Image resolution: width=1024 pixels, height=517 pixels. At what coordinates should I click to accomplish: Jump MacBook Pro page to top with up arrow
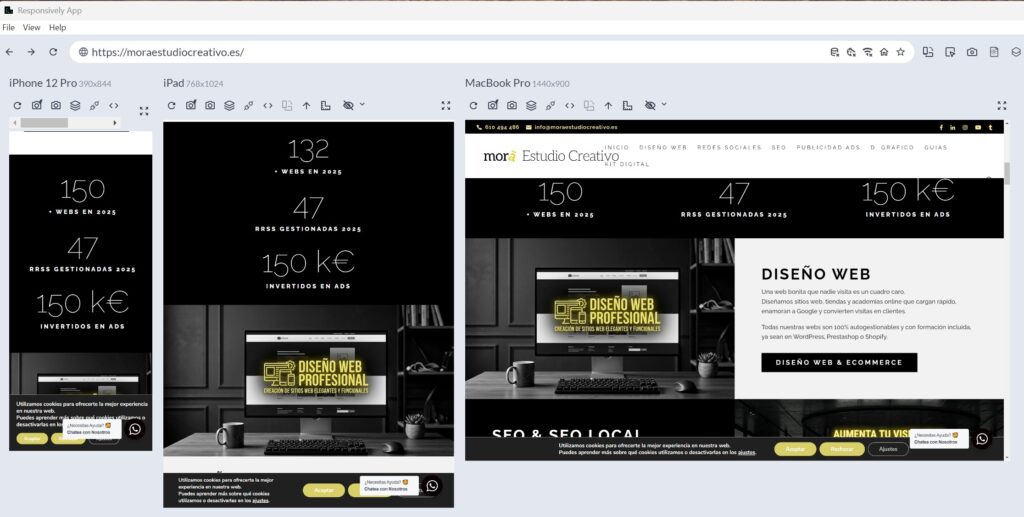[608, 105]
